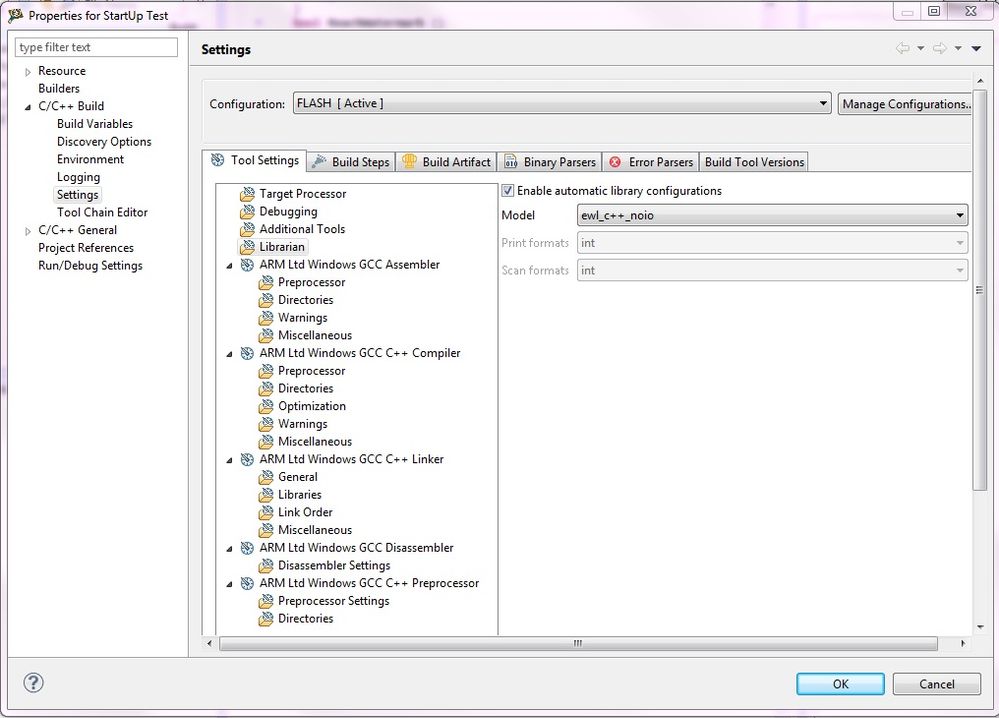Click the Additional Tools folder icon

[x=247, y=229]
